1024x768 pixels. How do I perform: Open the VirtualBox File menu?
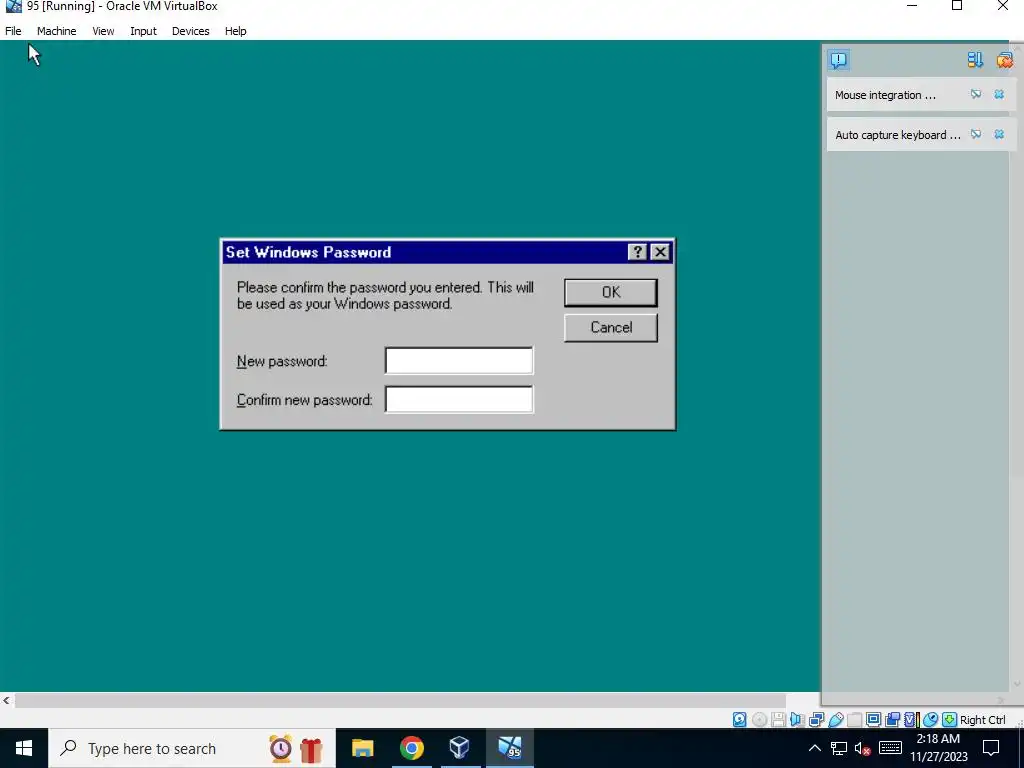[x=13, y=31]
